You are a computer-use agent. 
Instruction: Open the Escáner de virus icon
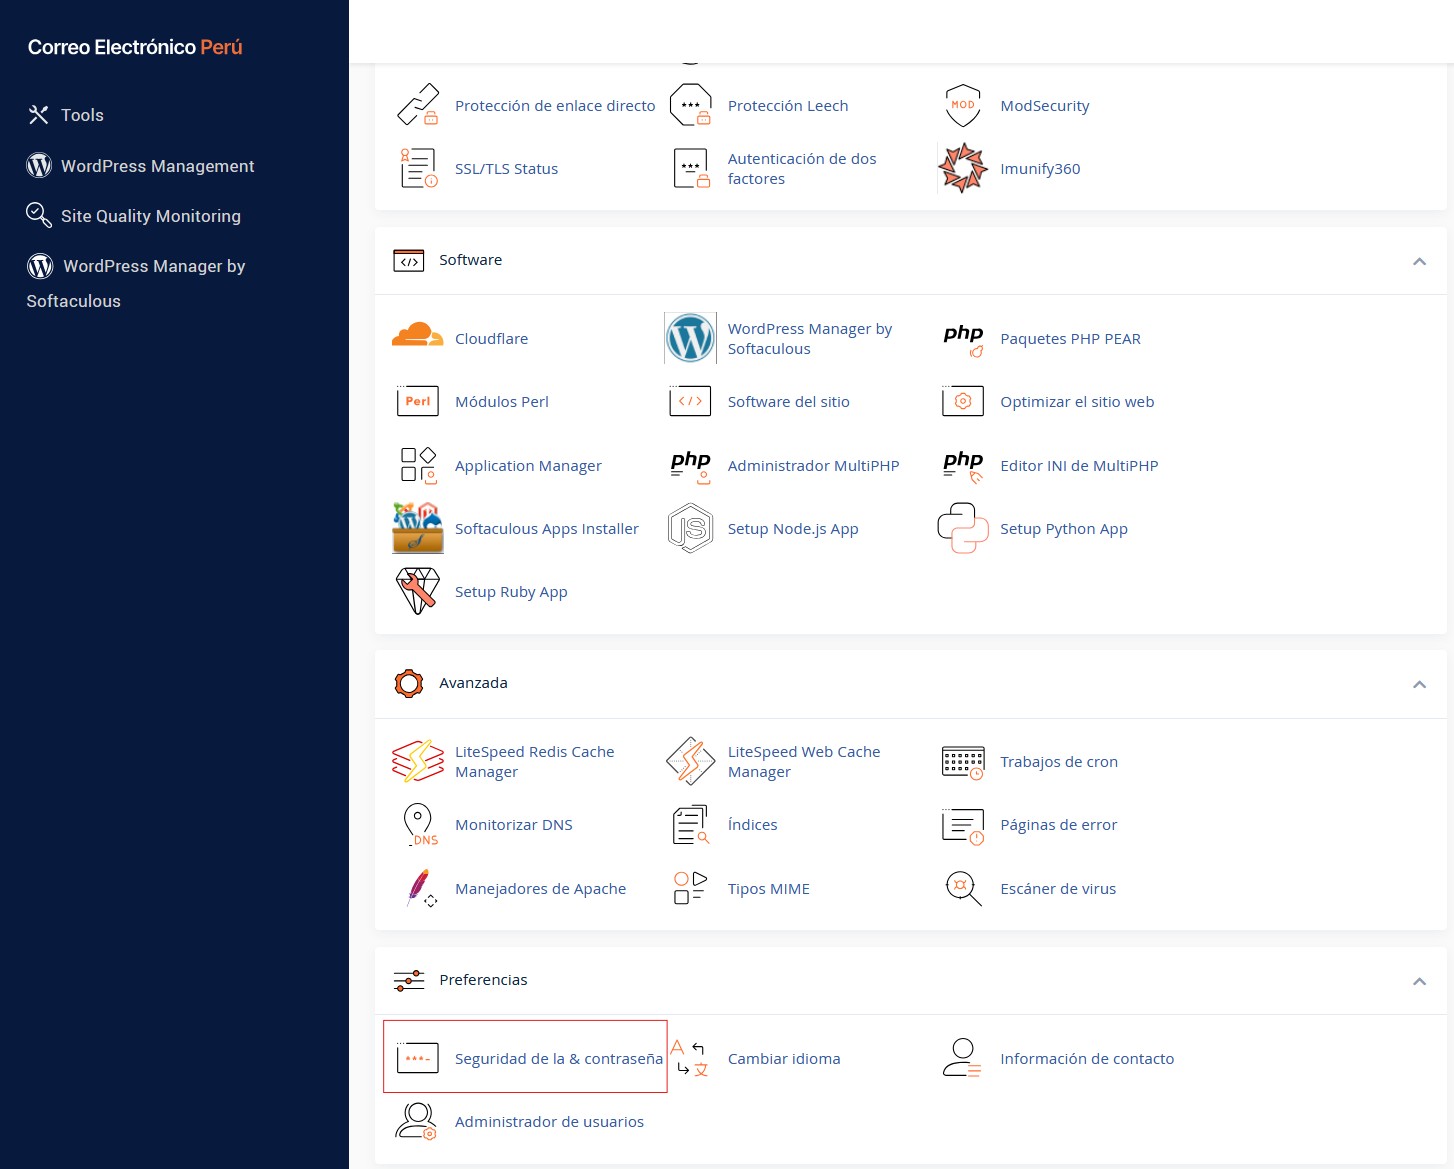click(962, 888)
